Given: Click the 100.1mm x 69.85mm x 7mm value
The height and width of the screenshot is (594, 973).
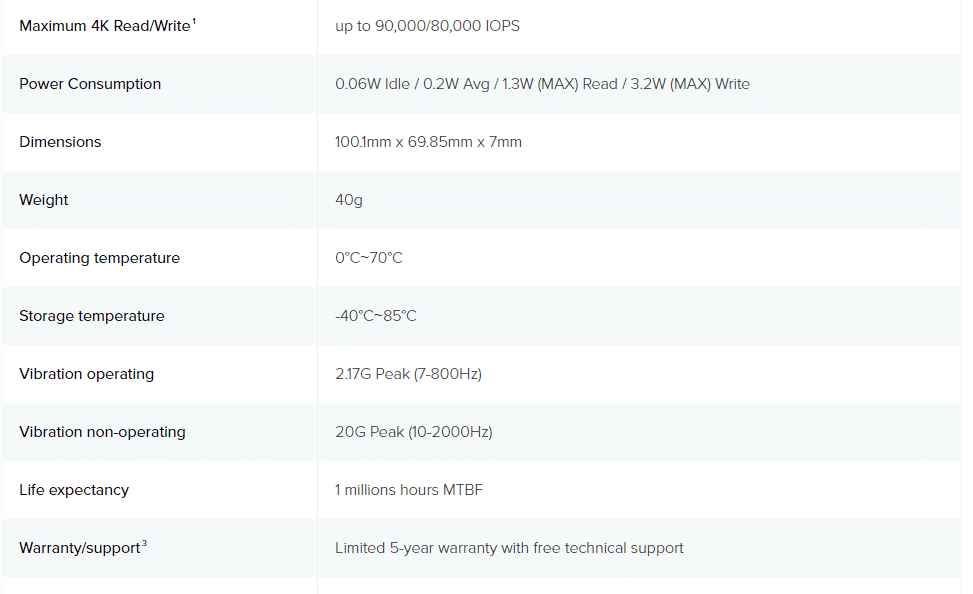Looking at the screenshot, I should (x=428, y=142).
